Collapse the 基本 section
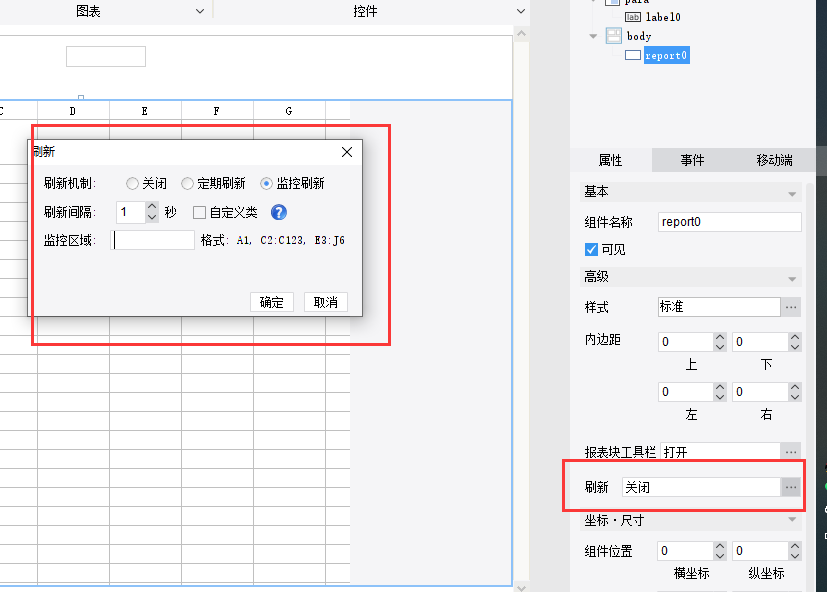Screen dimensions: 827x592 [x=792, y=194]
